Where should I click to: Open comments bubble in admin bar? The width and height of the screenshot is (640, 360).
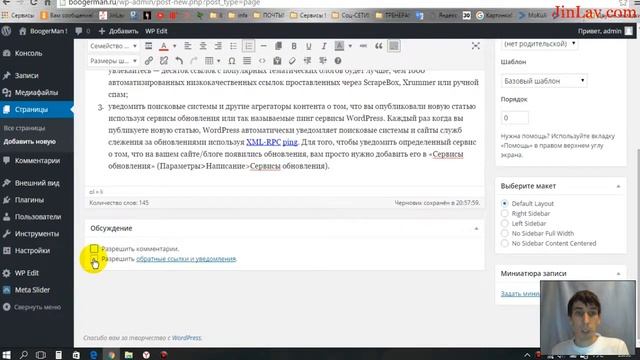click(x=82, y=31)
